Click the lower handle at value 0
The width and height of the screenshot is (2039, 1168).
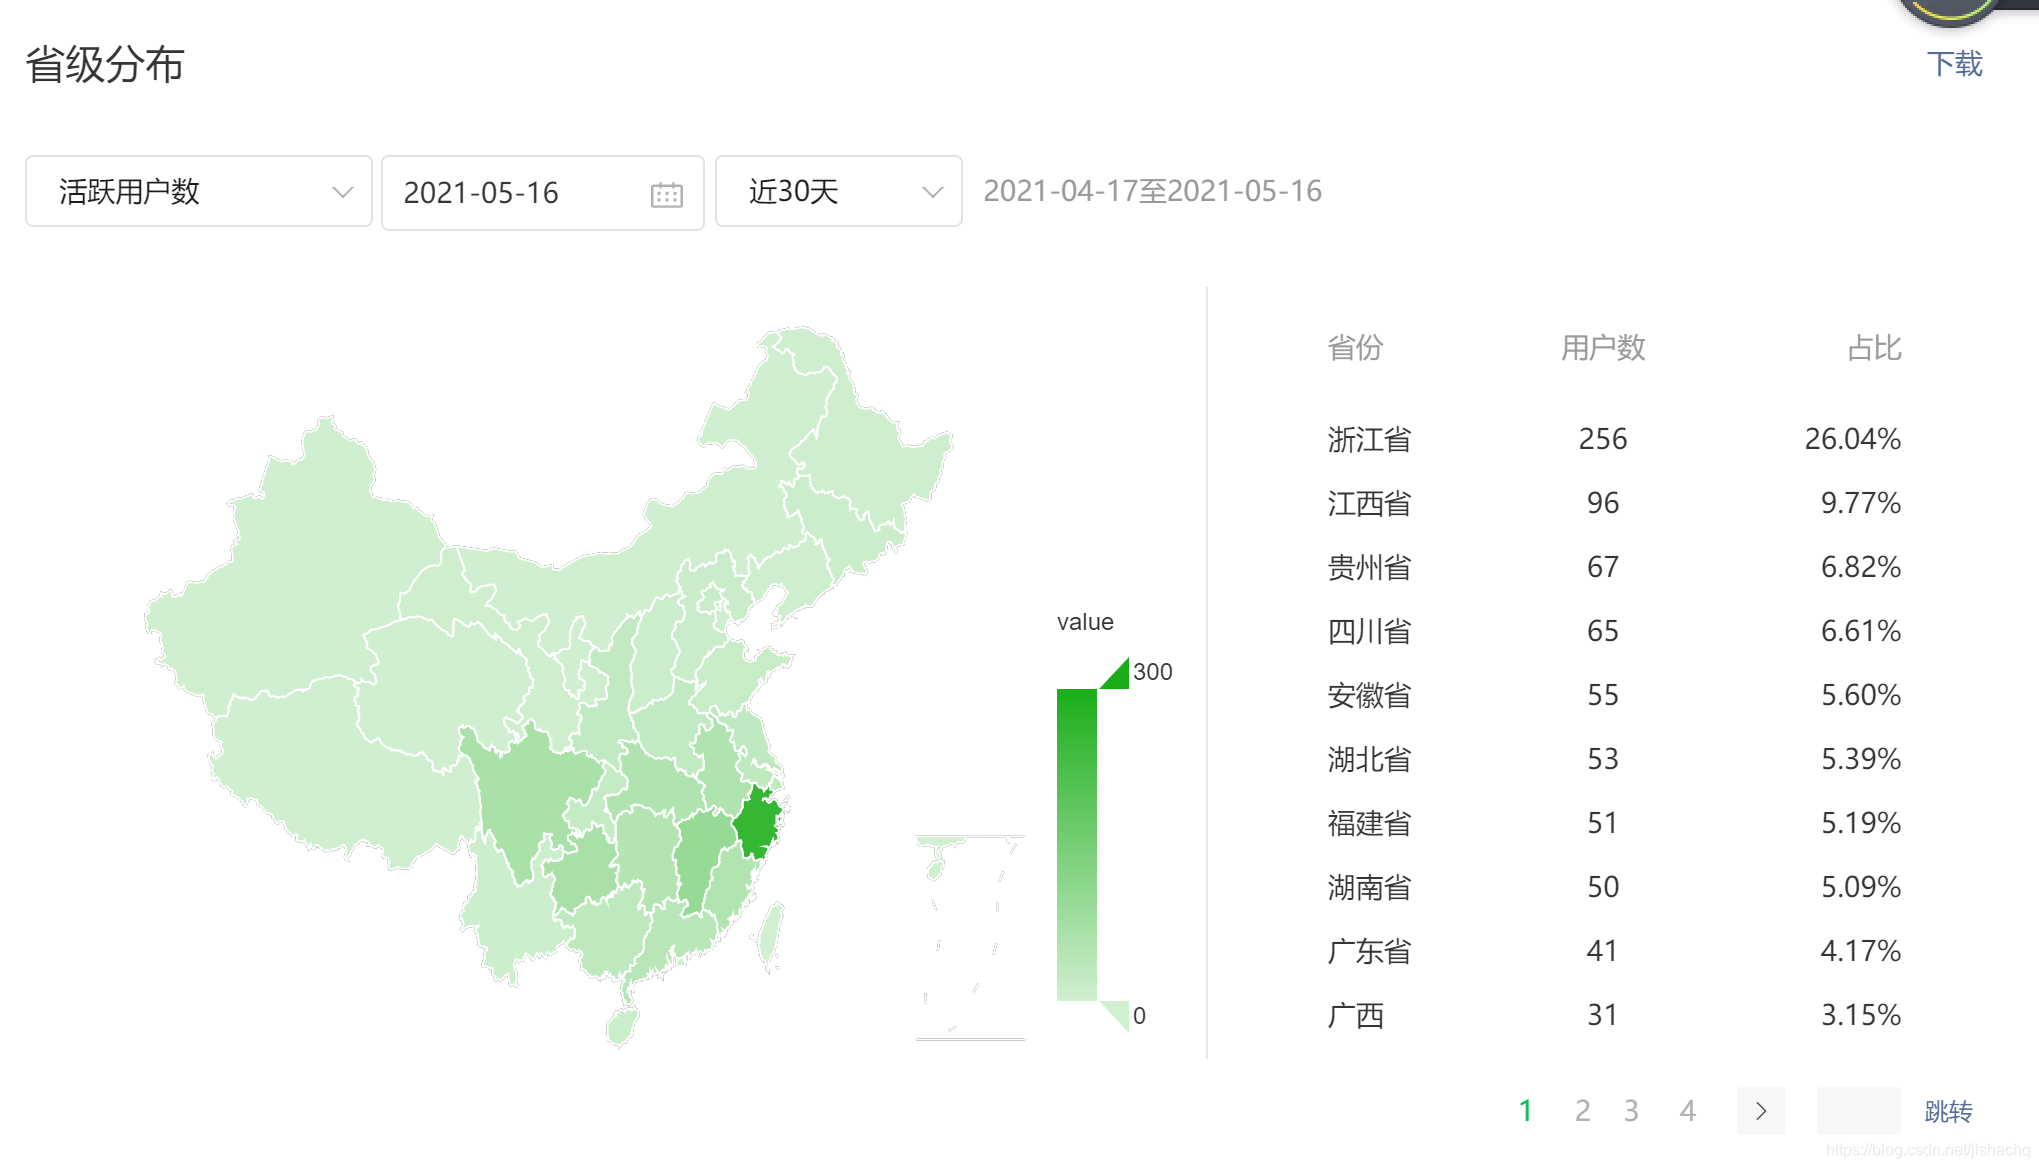[x=1114, y=1016]
